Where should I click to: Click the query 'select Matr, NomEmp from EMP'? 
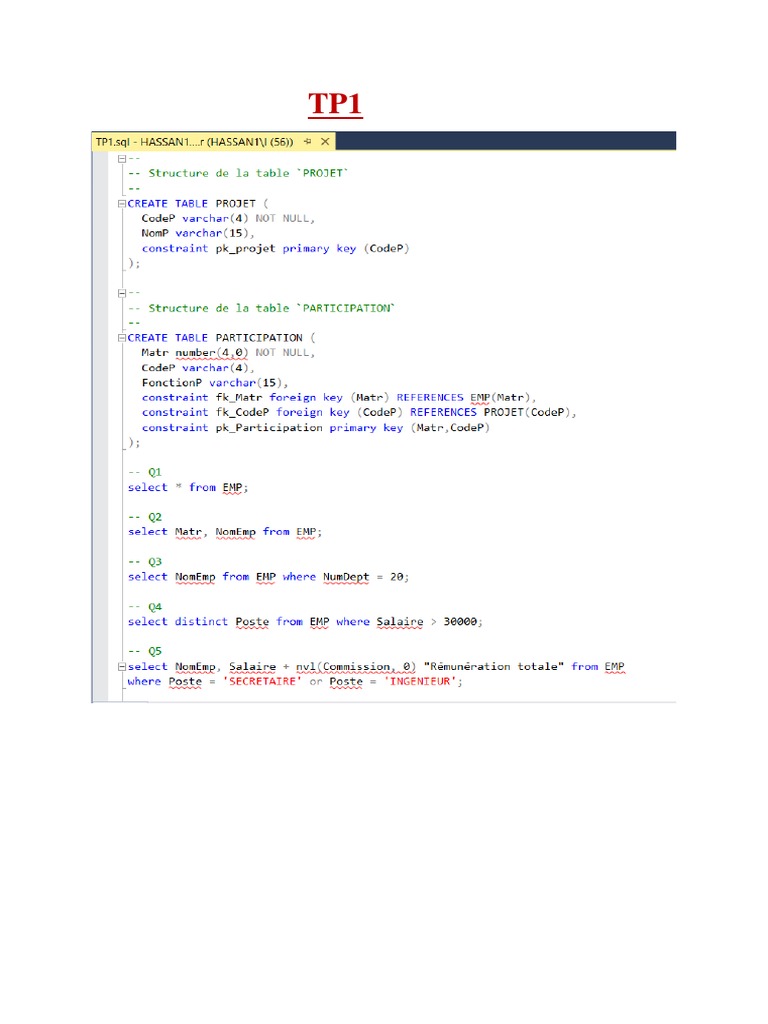225,532
